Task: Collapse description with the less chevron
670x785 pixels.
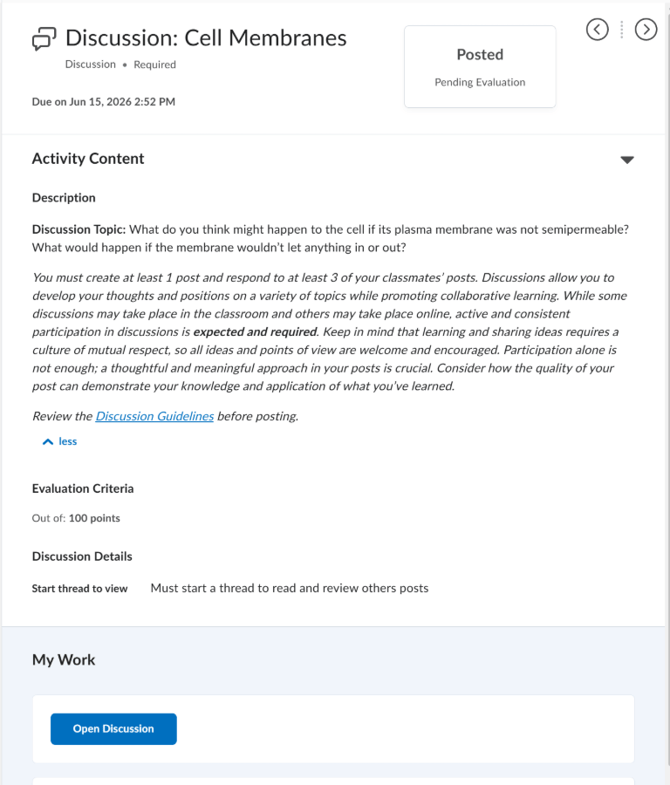Action: point(48,442)
